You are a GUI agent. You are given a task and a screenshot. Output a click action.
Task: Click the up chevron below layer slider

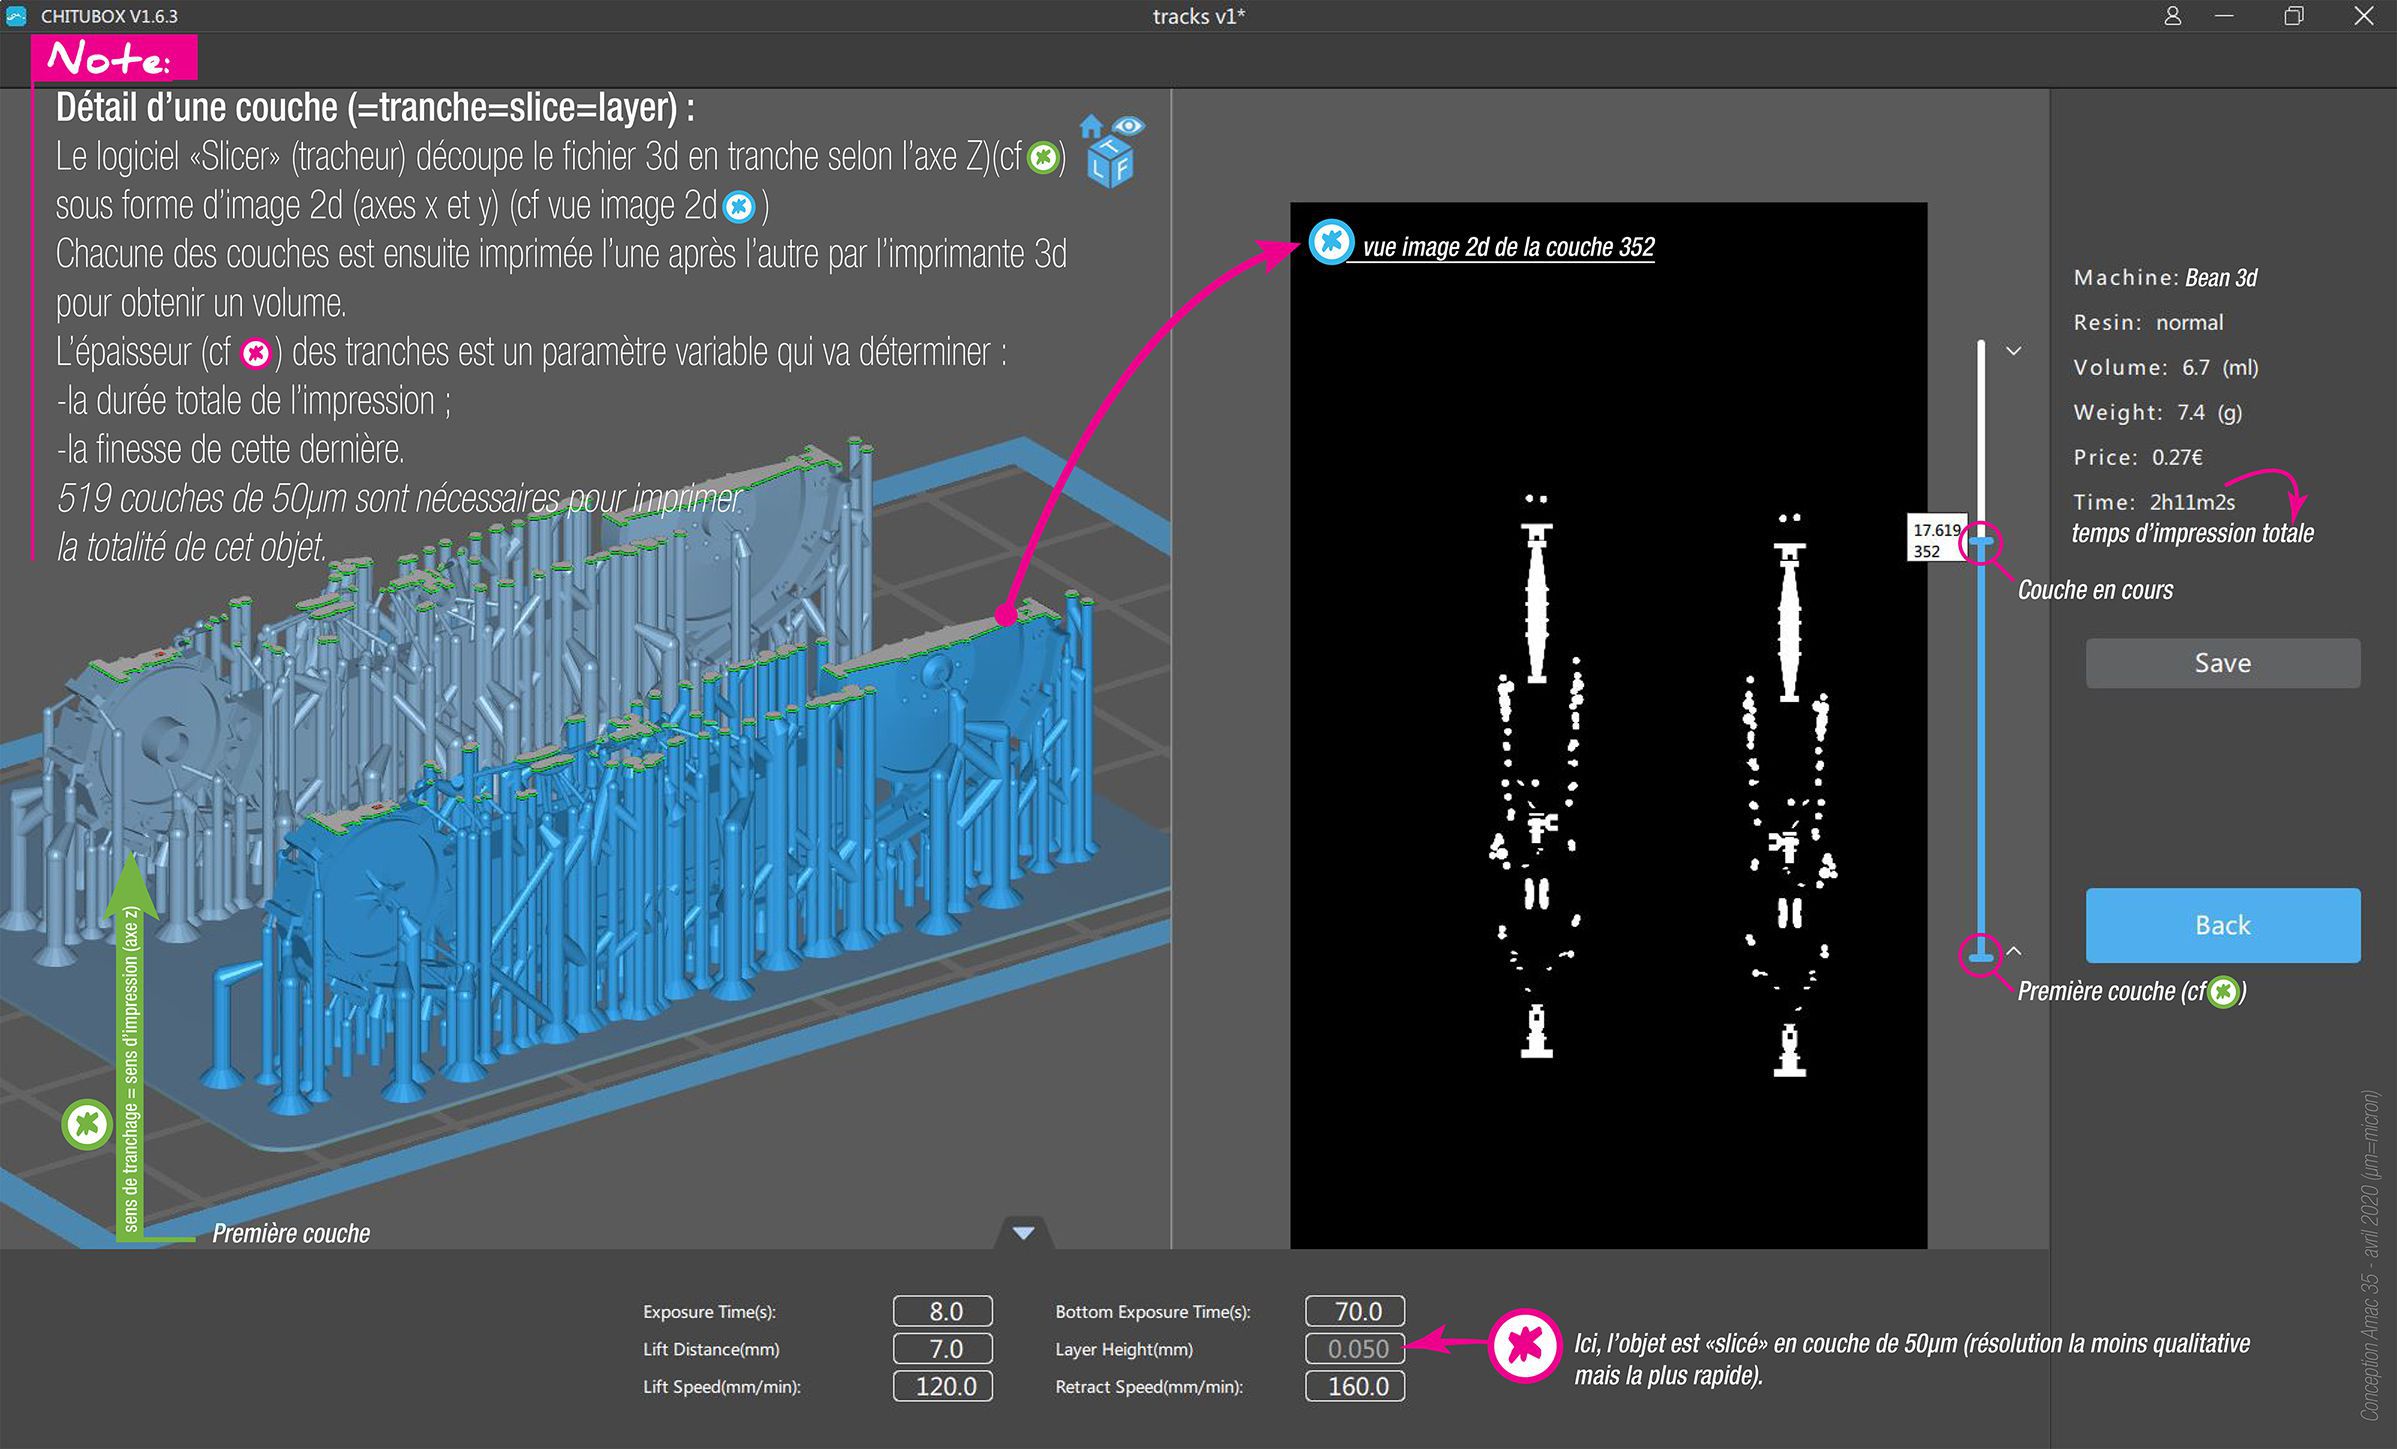2014,951
